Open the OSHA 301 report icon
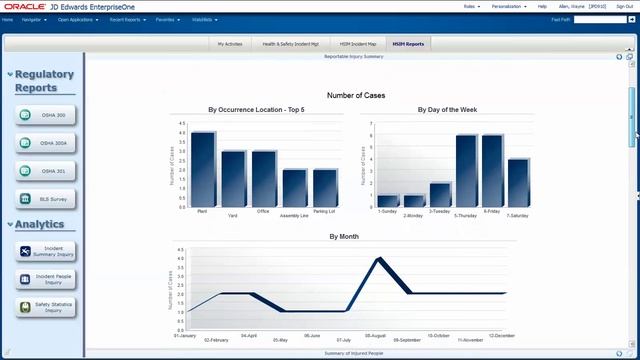 pos(25,171)
